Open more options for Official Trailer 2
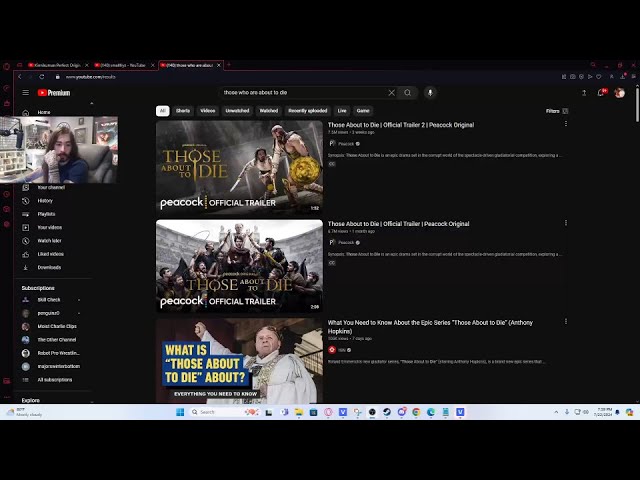640x480 pixels. click(x=566, y=124)
